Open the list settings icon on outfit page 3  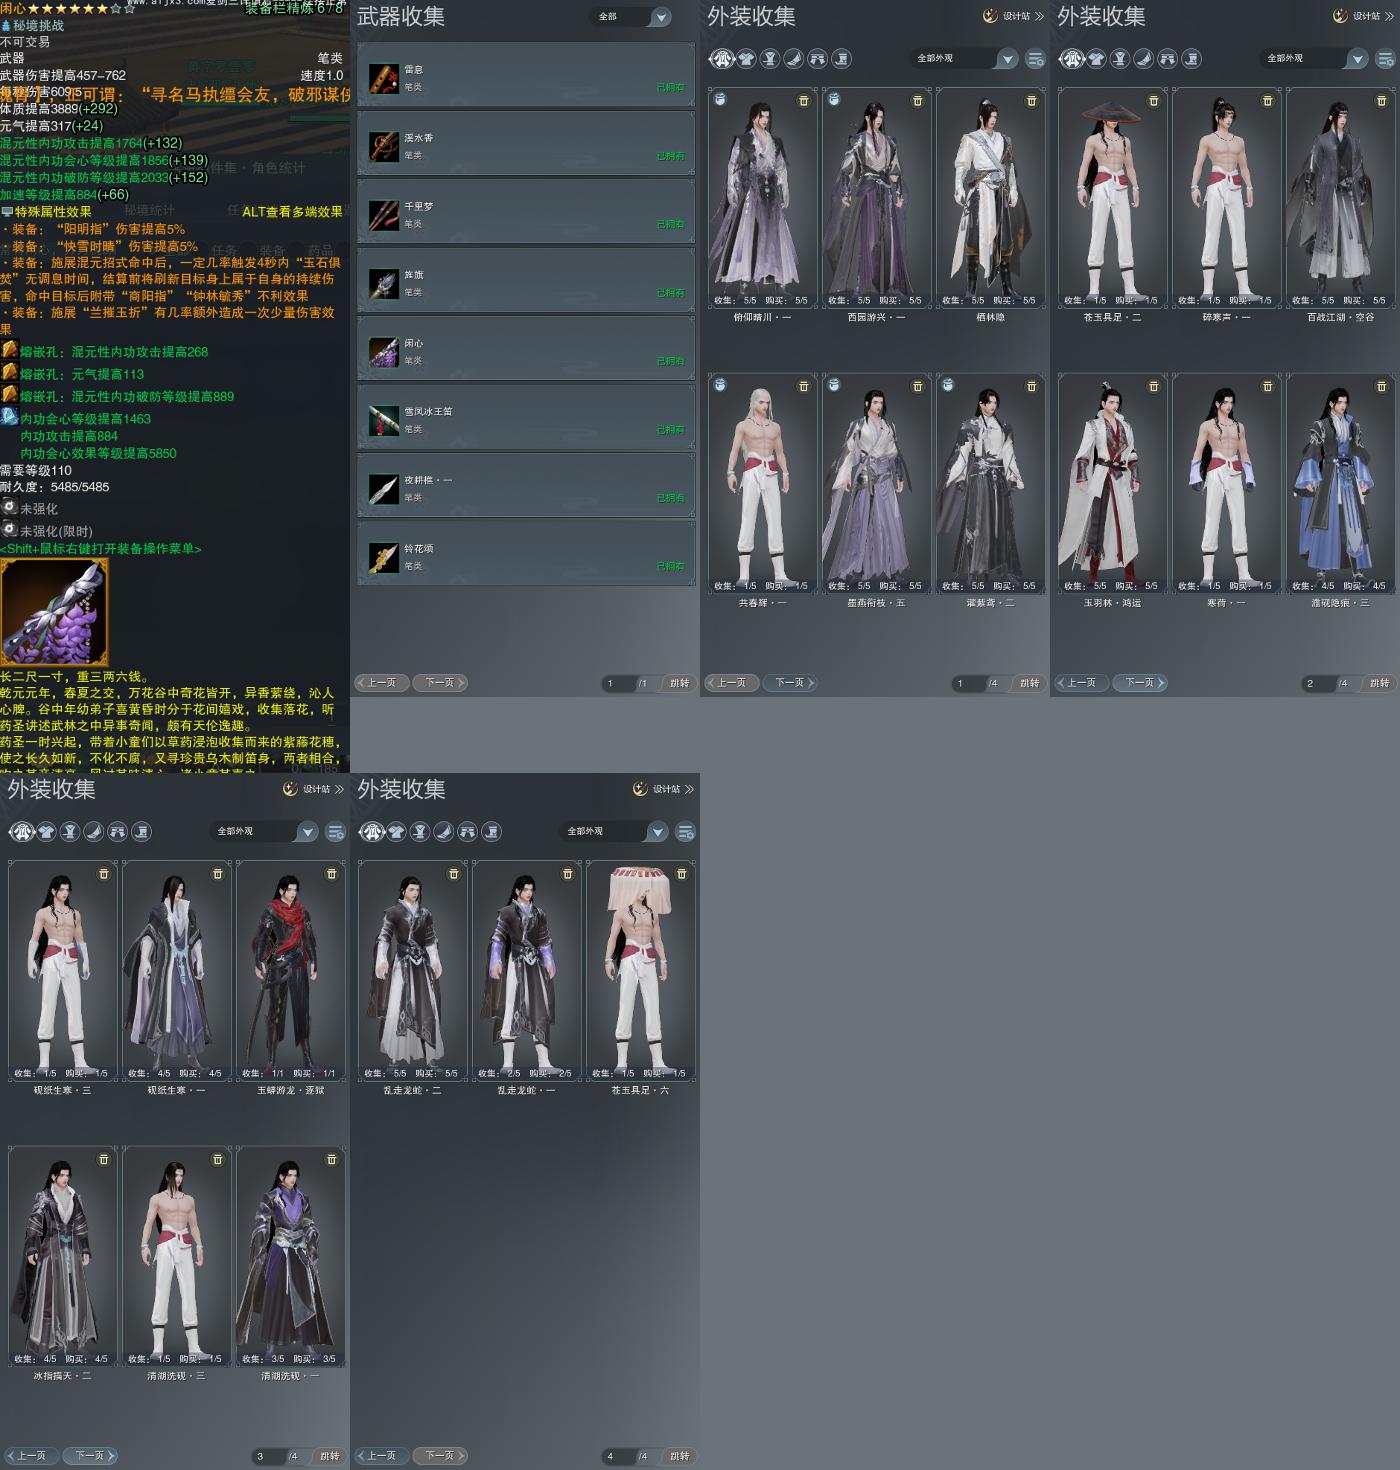tap(336, 832)
